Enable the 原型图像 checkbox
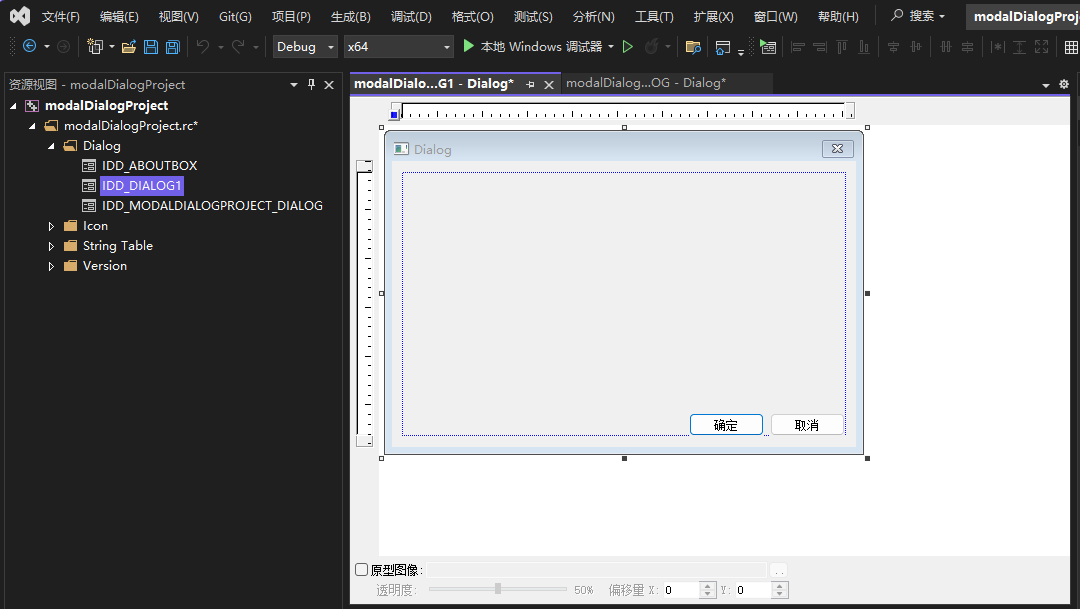Screen dimensions: 1080x609 [x=361, y=567]
